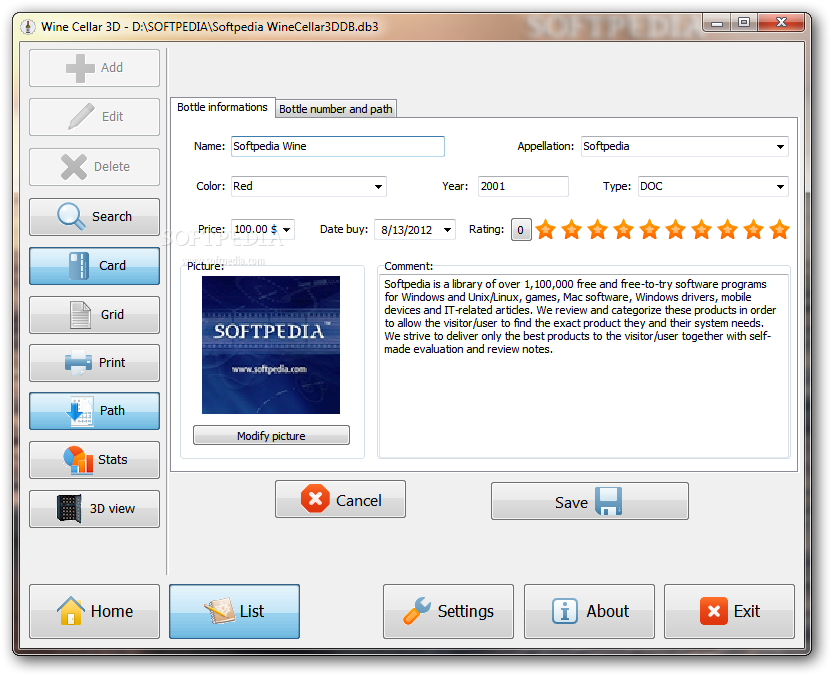The width and height of the screenshot is (832, 676).
Task: Click the Name field Softpedia Wine
Action: tap(337, 146)
